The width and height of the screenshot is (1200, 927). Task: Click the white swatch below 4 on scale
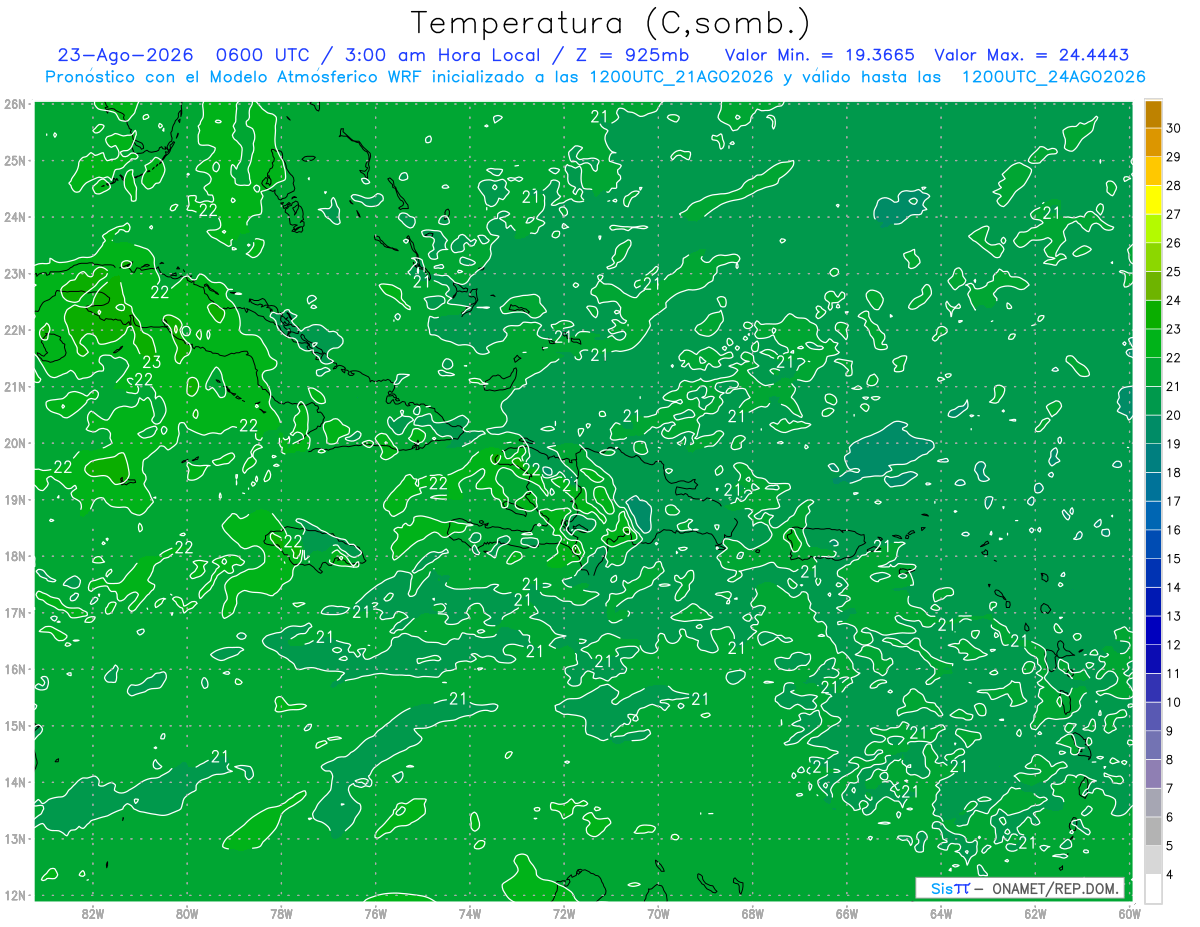tap(1153, 888)
